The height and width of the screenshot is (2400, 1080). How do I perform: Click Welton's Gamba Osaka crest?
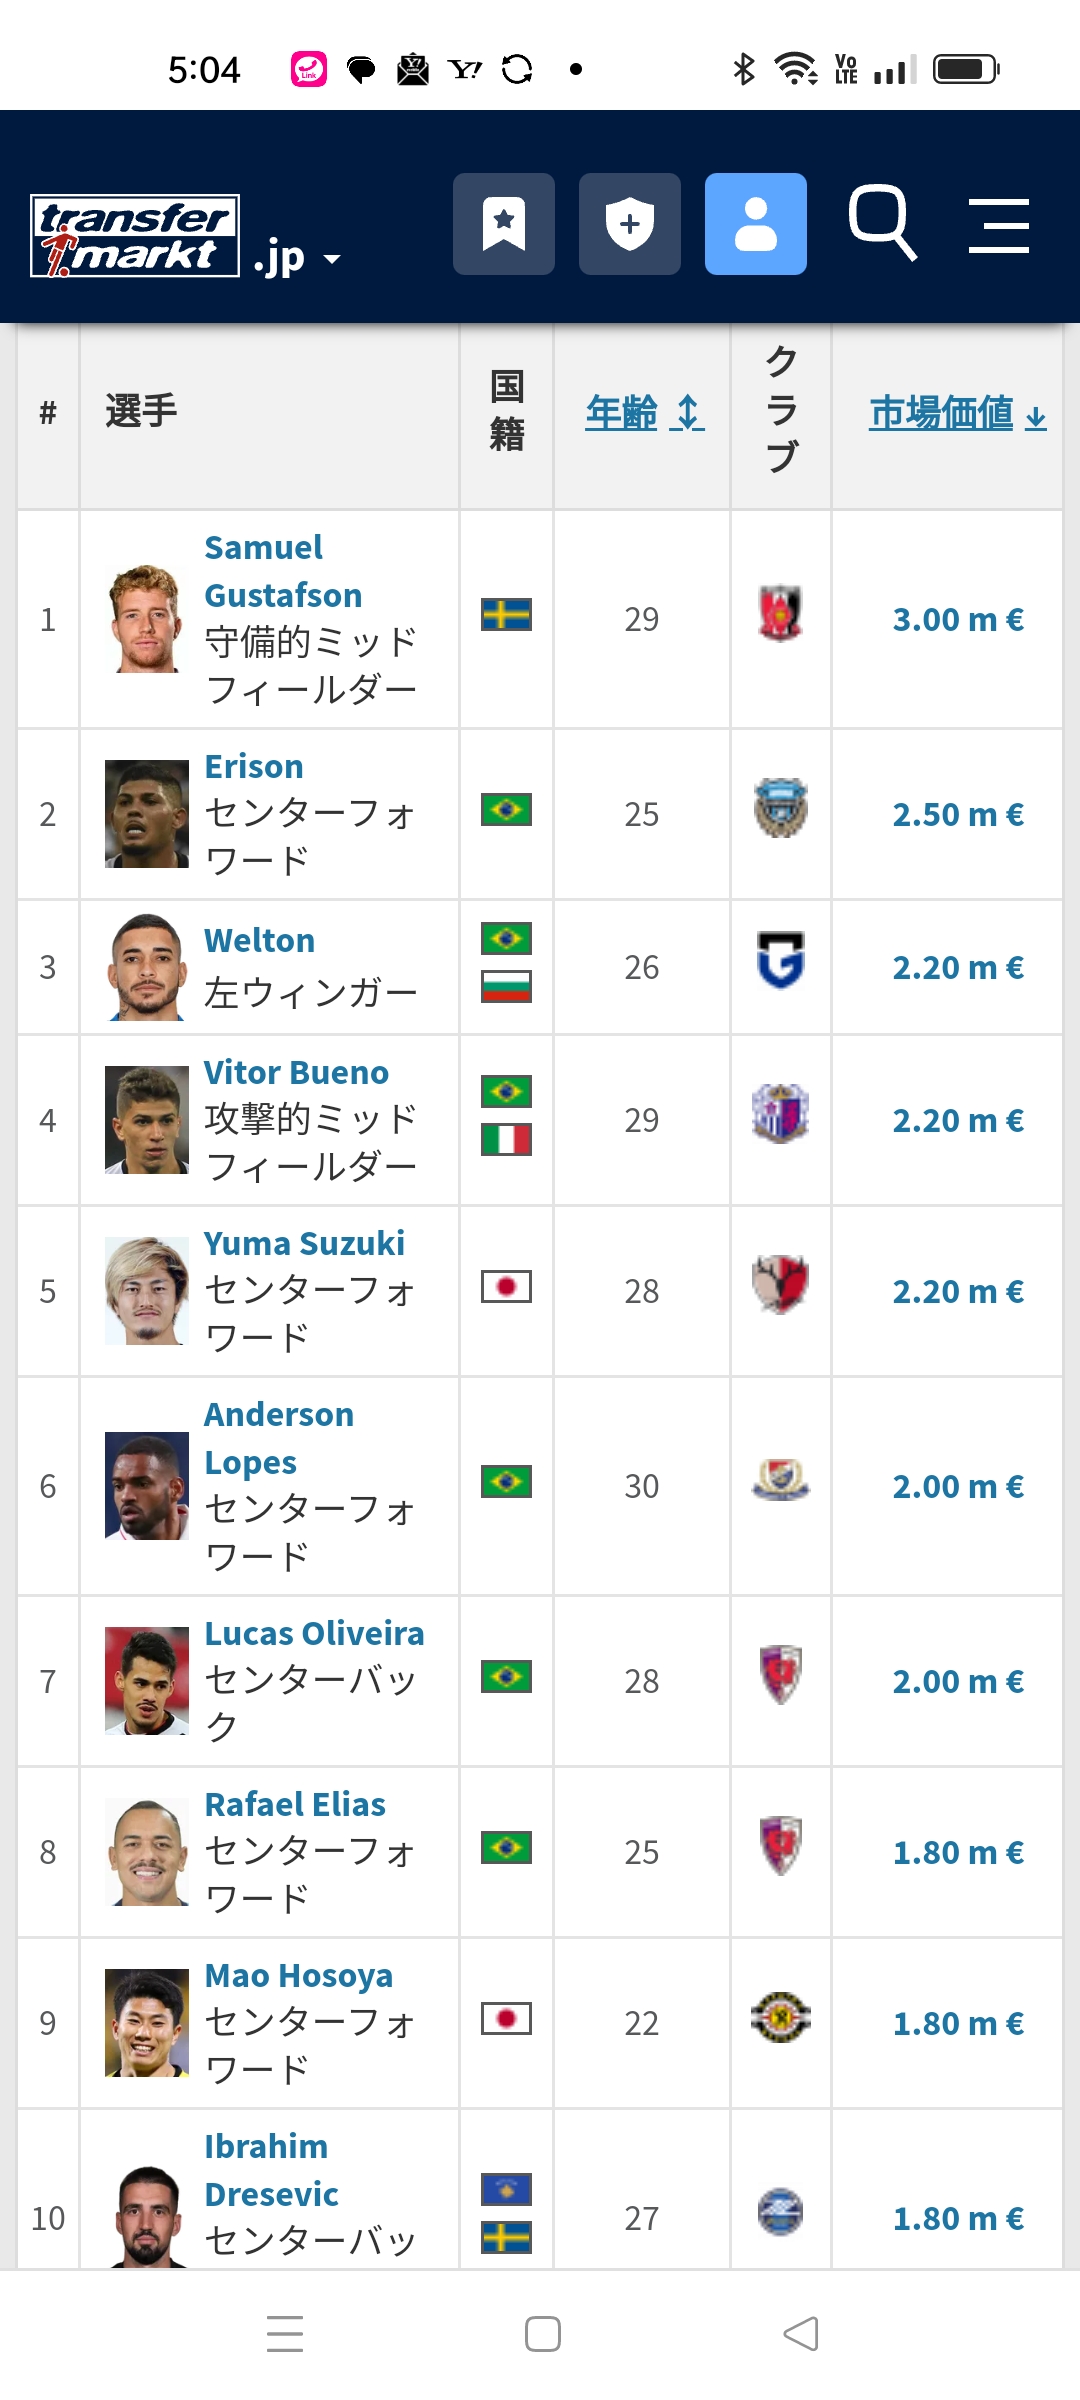(x=781, y=960)
